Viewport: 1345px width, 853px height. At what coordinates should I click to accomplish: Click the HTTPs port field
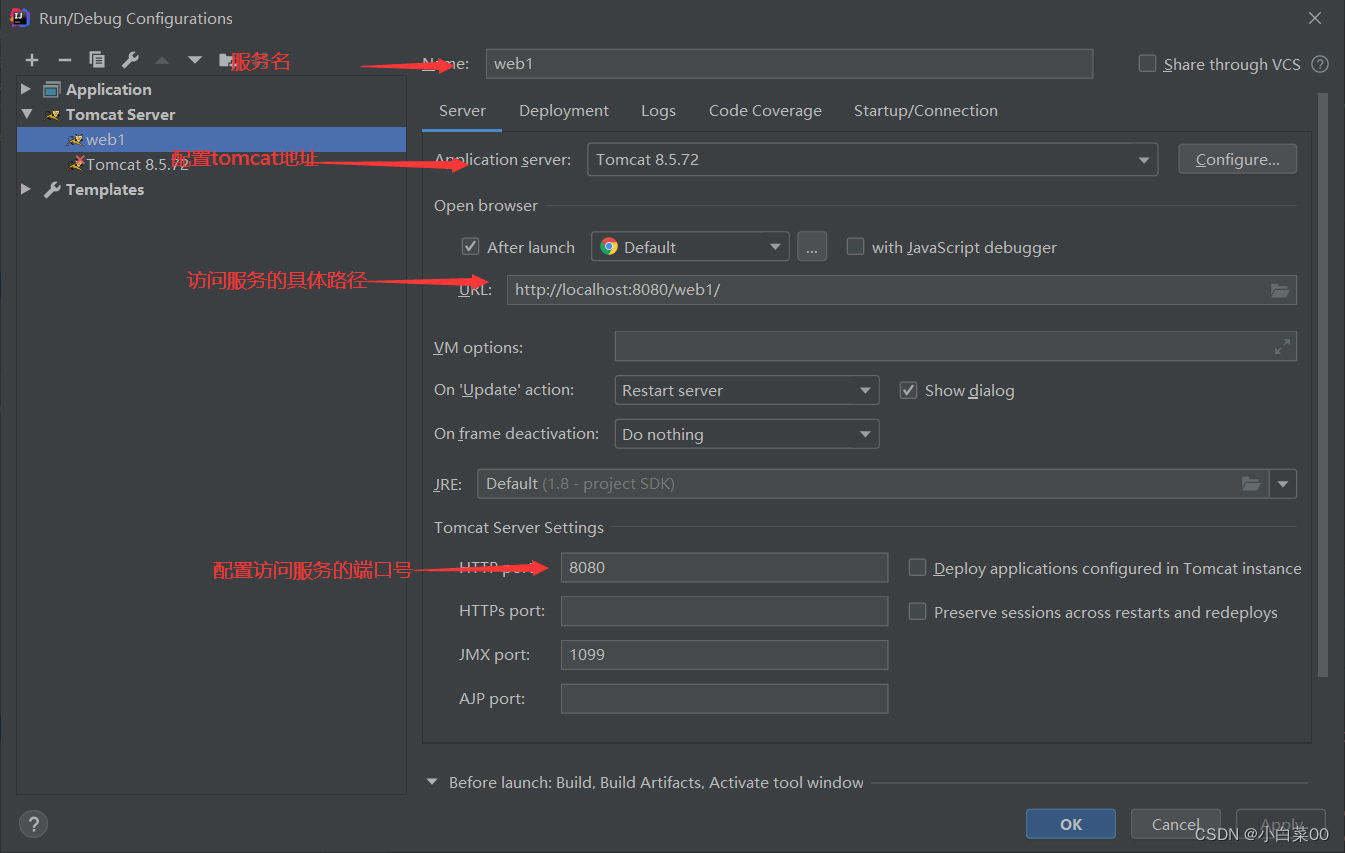tap(724, 610)
